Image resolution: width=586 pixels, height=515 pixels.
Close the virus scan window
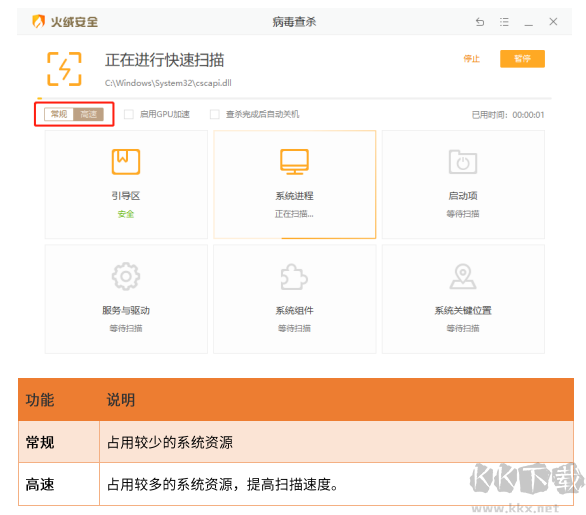coord(553,22)
